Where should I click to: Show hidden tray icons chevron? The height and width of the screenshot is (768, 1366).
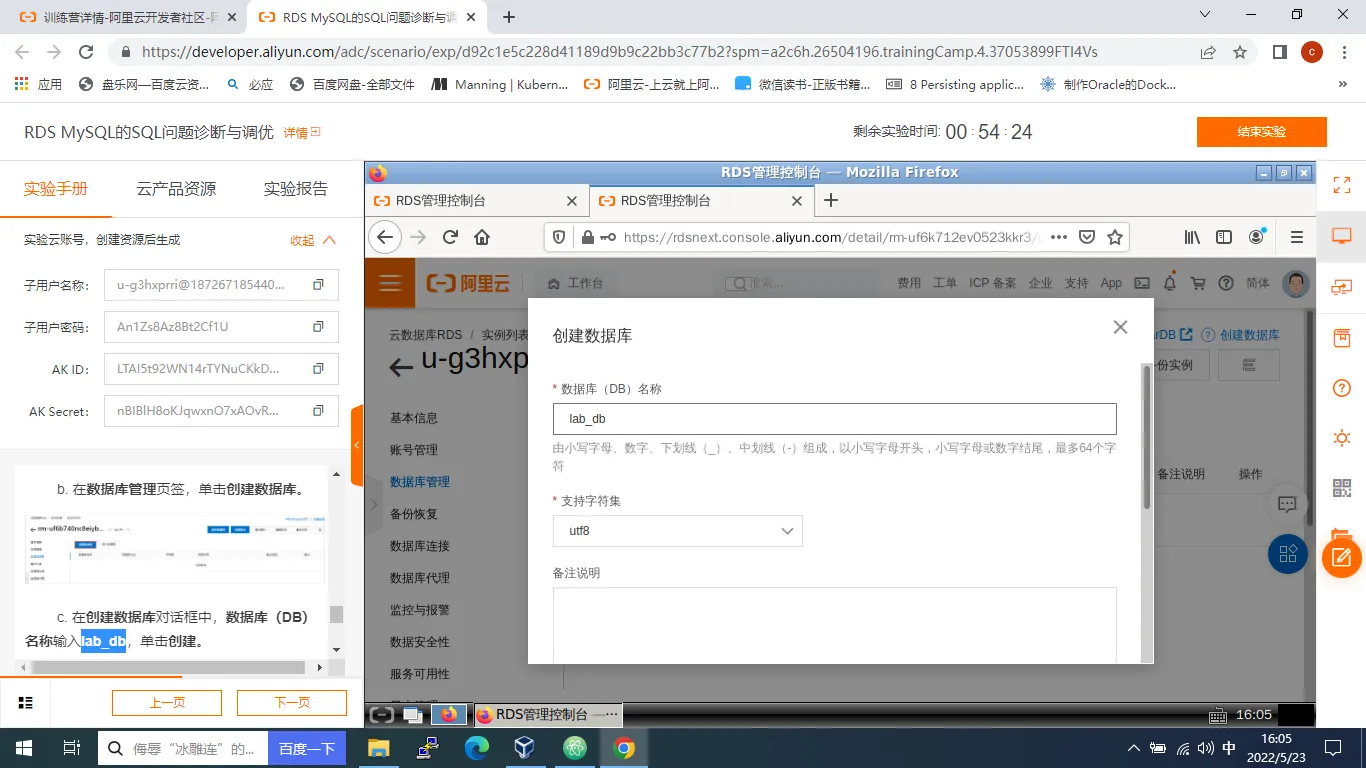[1133, 748]
